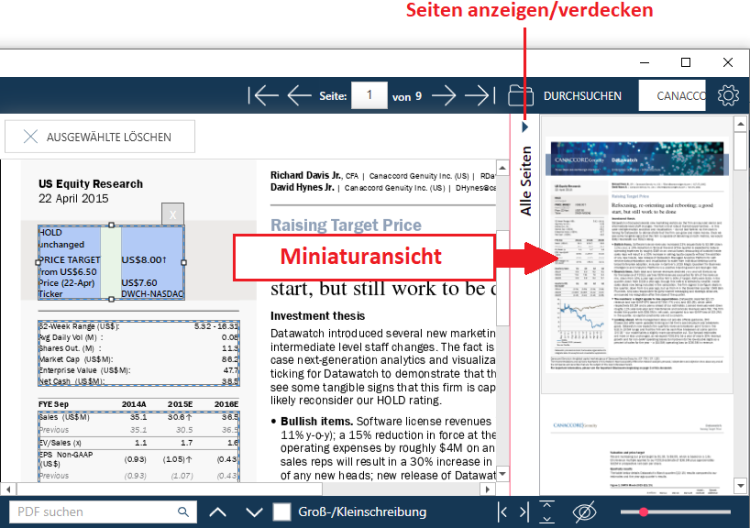Go to next page arrow
This screenshot has width=750, height=528.
[x=444, y=96]
